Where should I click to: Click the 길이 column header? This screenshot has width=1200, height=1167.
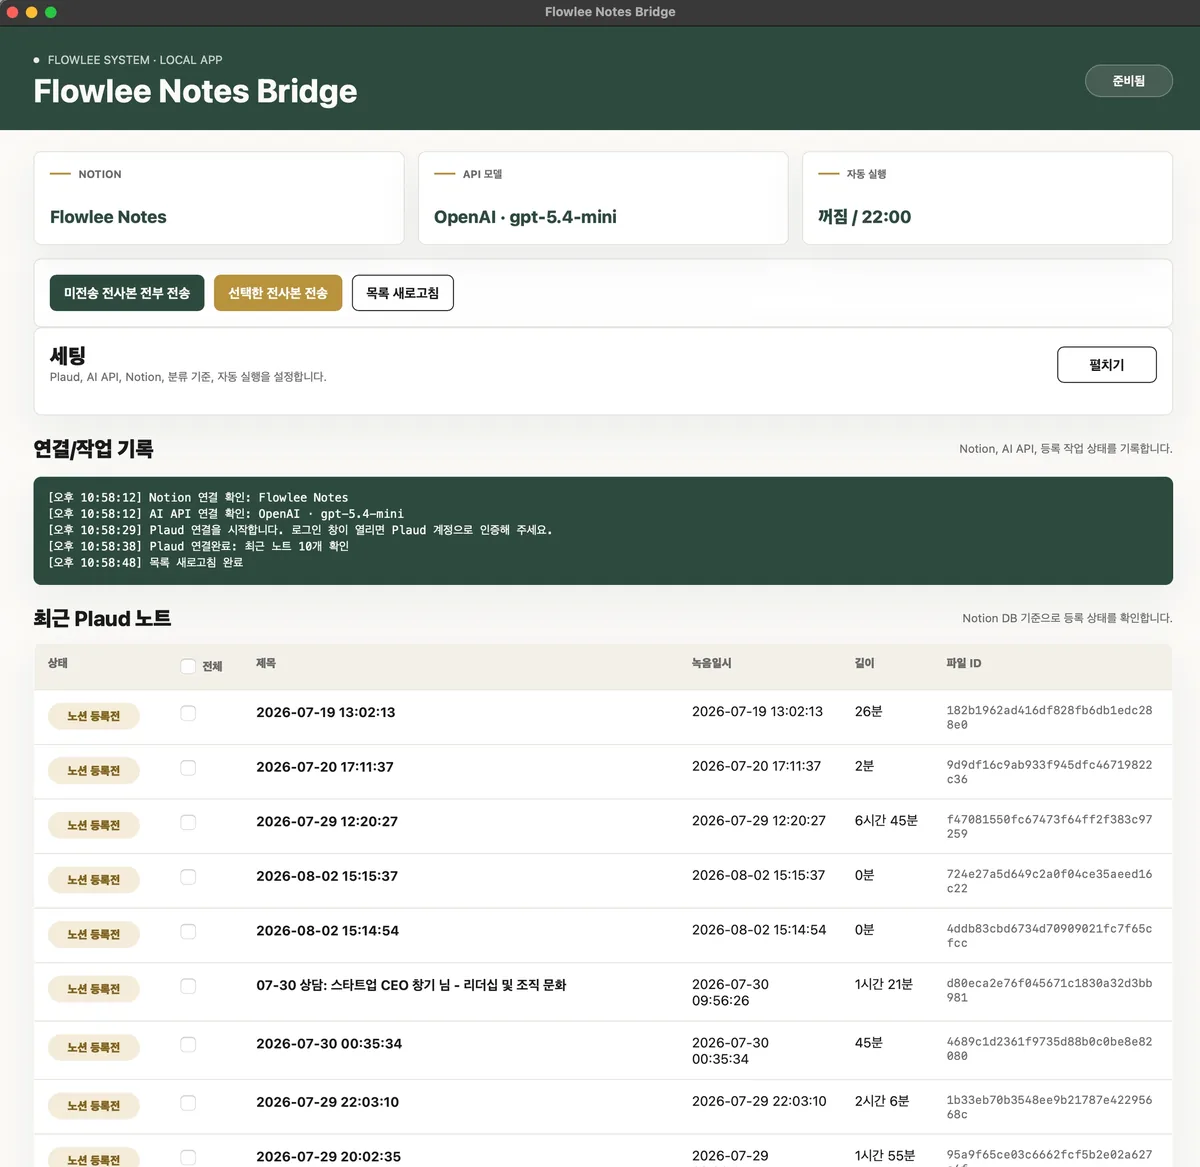pos(865,663)
